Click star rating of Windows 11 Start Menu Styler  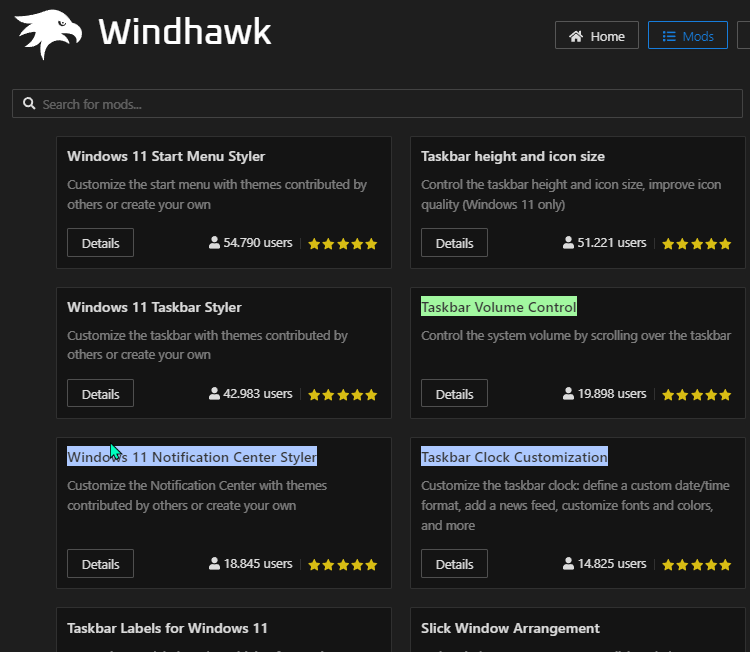pyautogui.click(x=342, y=244)
